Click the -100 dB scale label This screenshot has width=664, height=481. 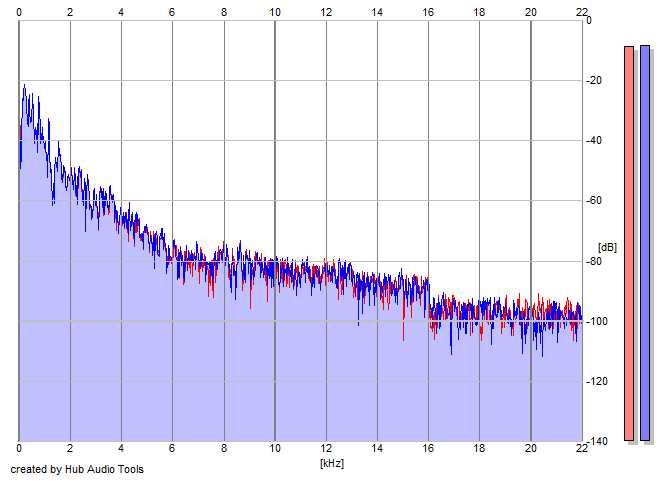(596, 321)
